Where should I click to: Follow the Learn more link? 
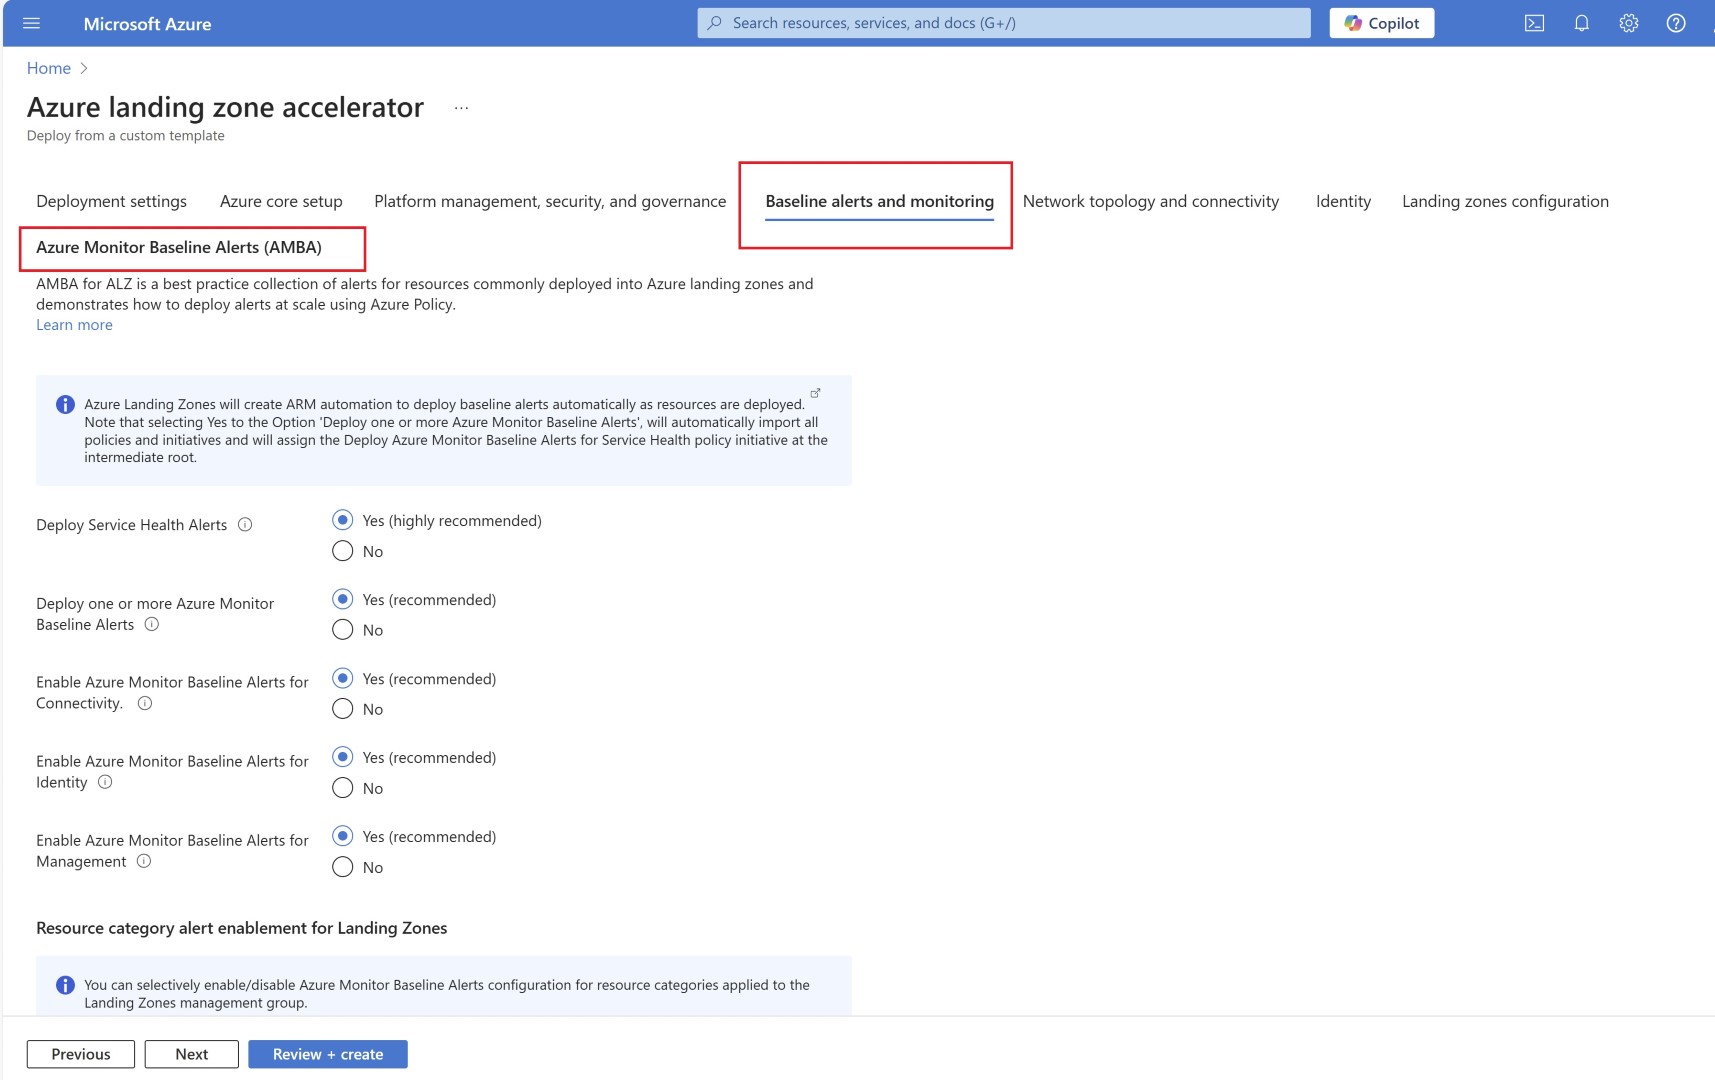pos(74,325)
